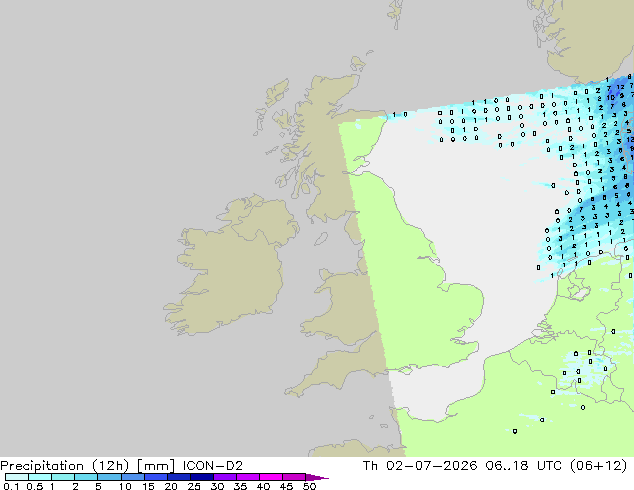
Task: Click the legend label '15'
Action: tap(148, 486)
